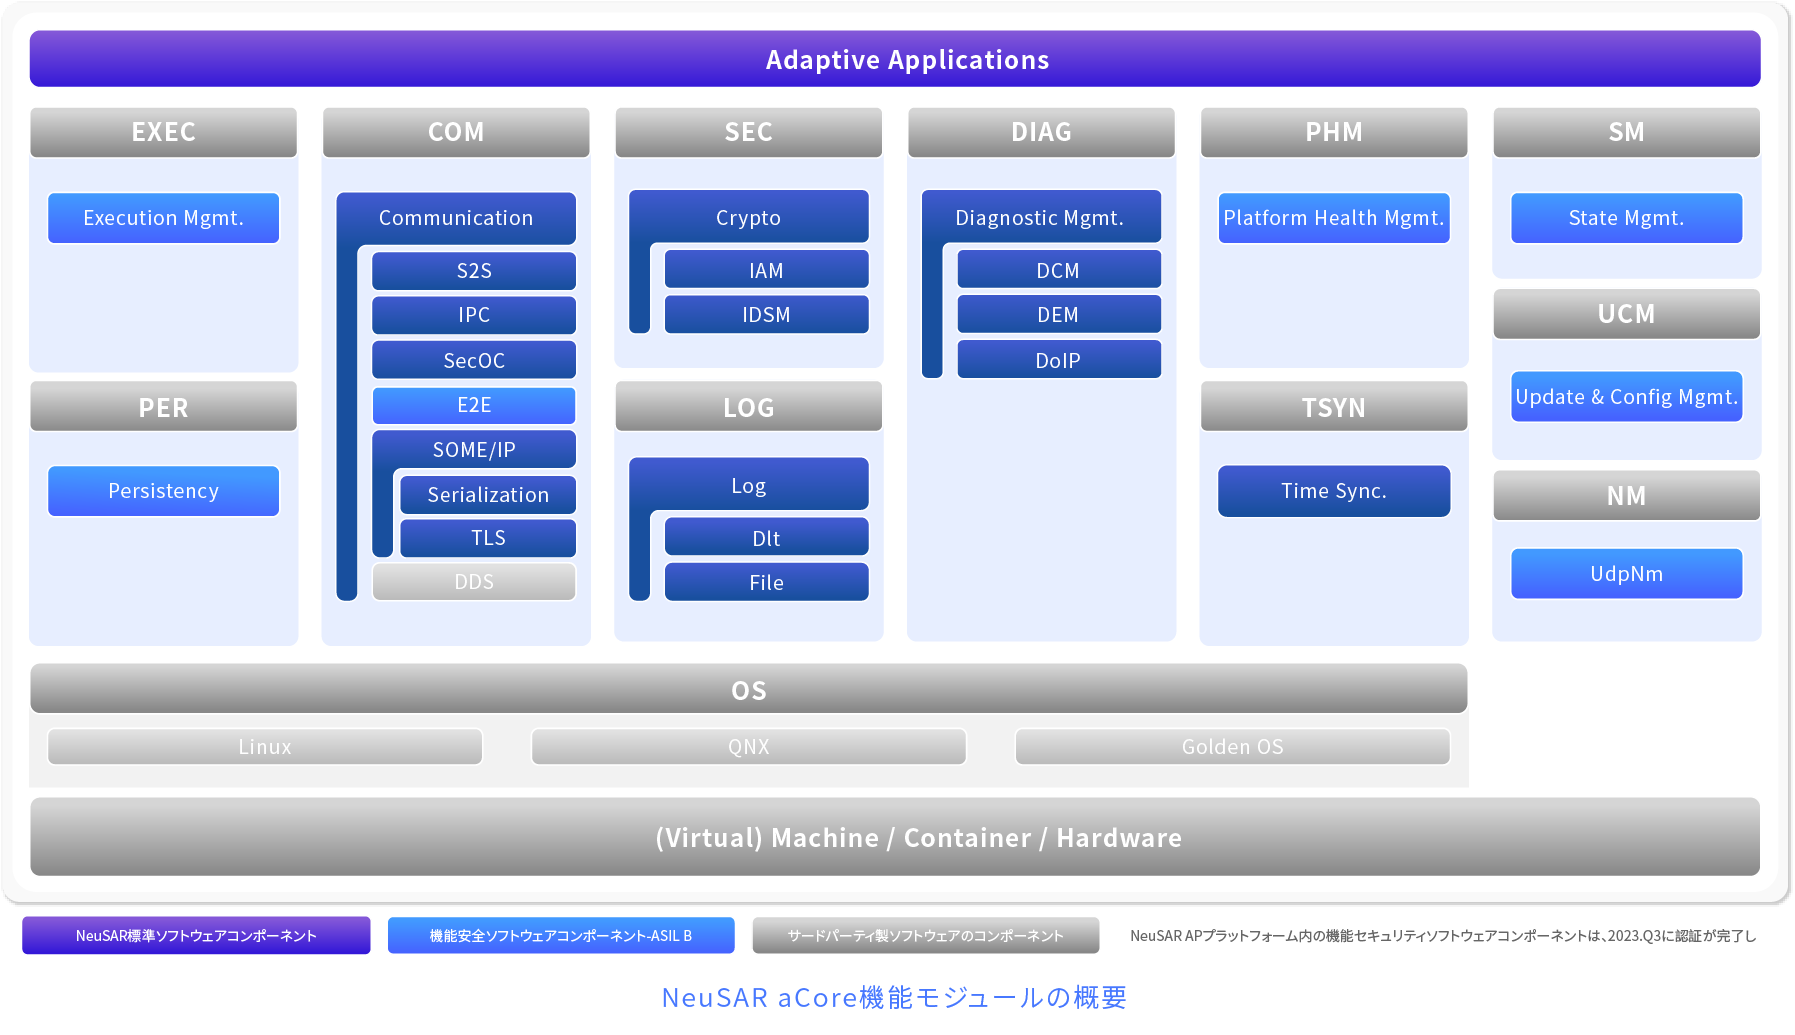Screen dimensions: 1795x1035
Task: Select the COM module header
Action: pyautogui.click(x=456, y=132)
